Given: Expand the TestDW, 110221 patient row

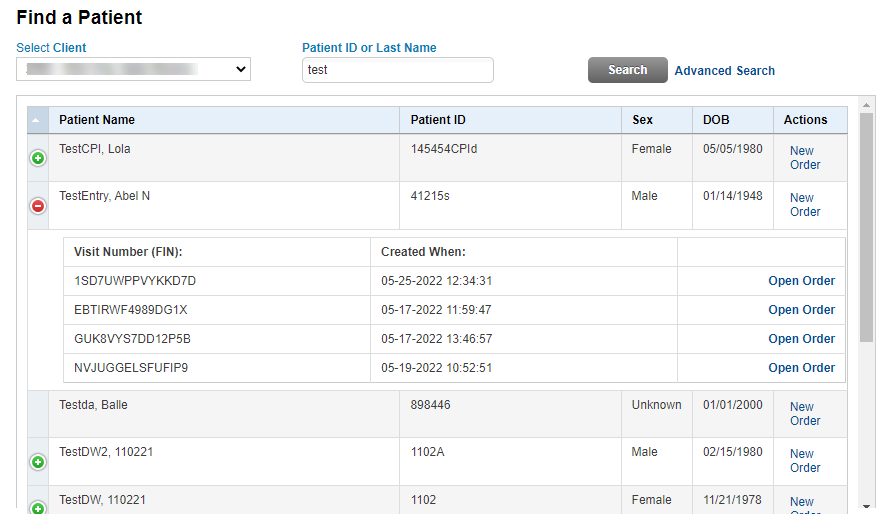Looking at the screenshot, I should point(38,507).
